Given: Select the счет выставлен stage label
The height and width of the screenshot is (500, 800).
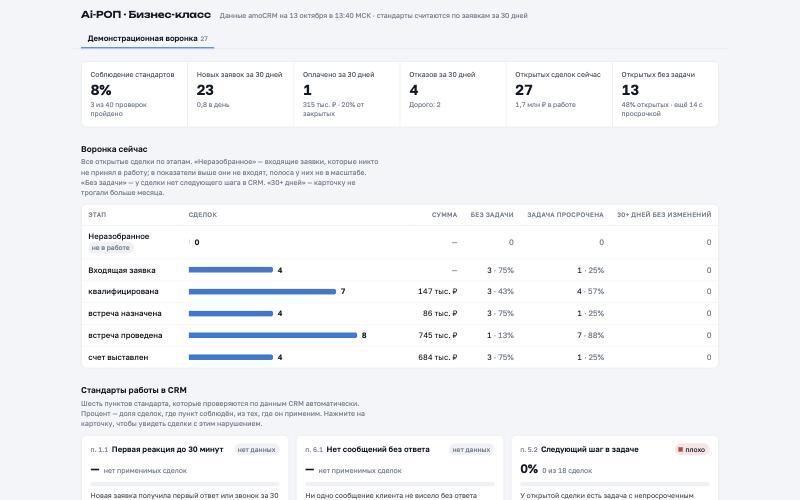Looking at the screenshot, I should pyautogui.click(x=118, y=357).
